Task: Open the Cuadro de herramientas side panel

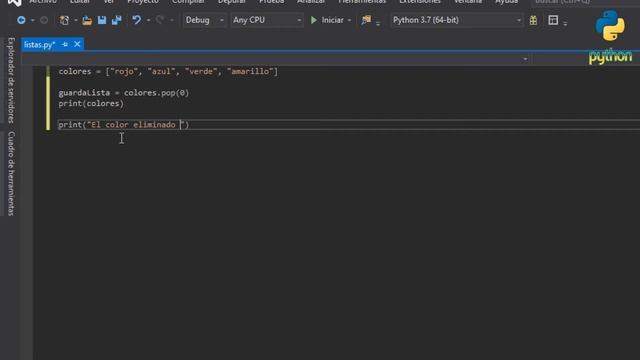Action: pyautogui.click(x=11, y=173)
